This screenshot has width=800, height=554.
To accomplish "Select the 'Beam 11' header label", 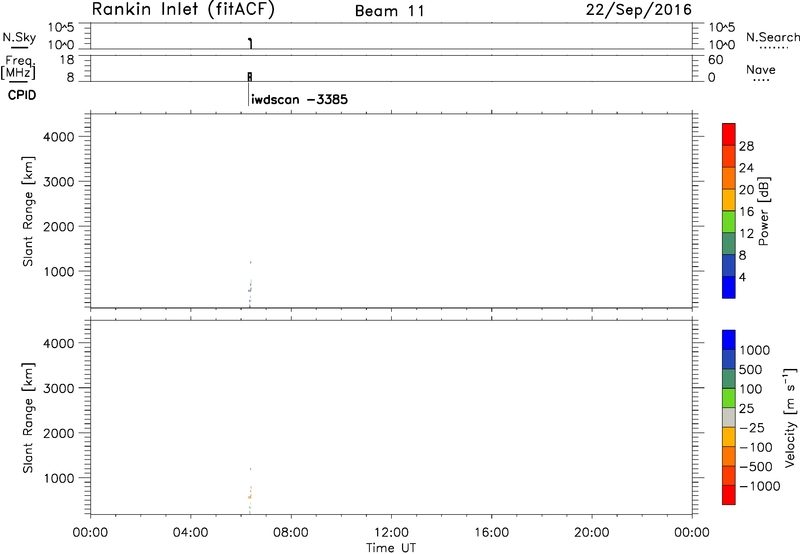I will click(x=390, y=11).
